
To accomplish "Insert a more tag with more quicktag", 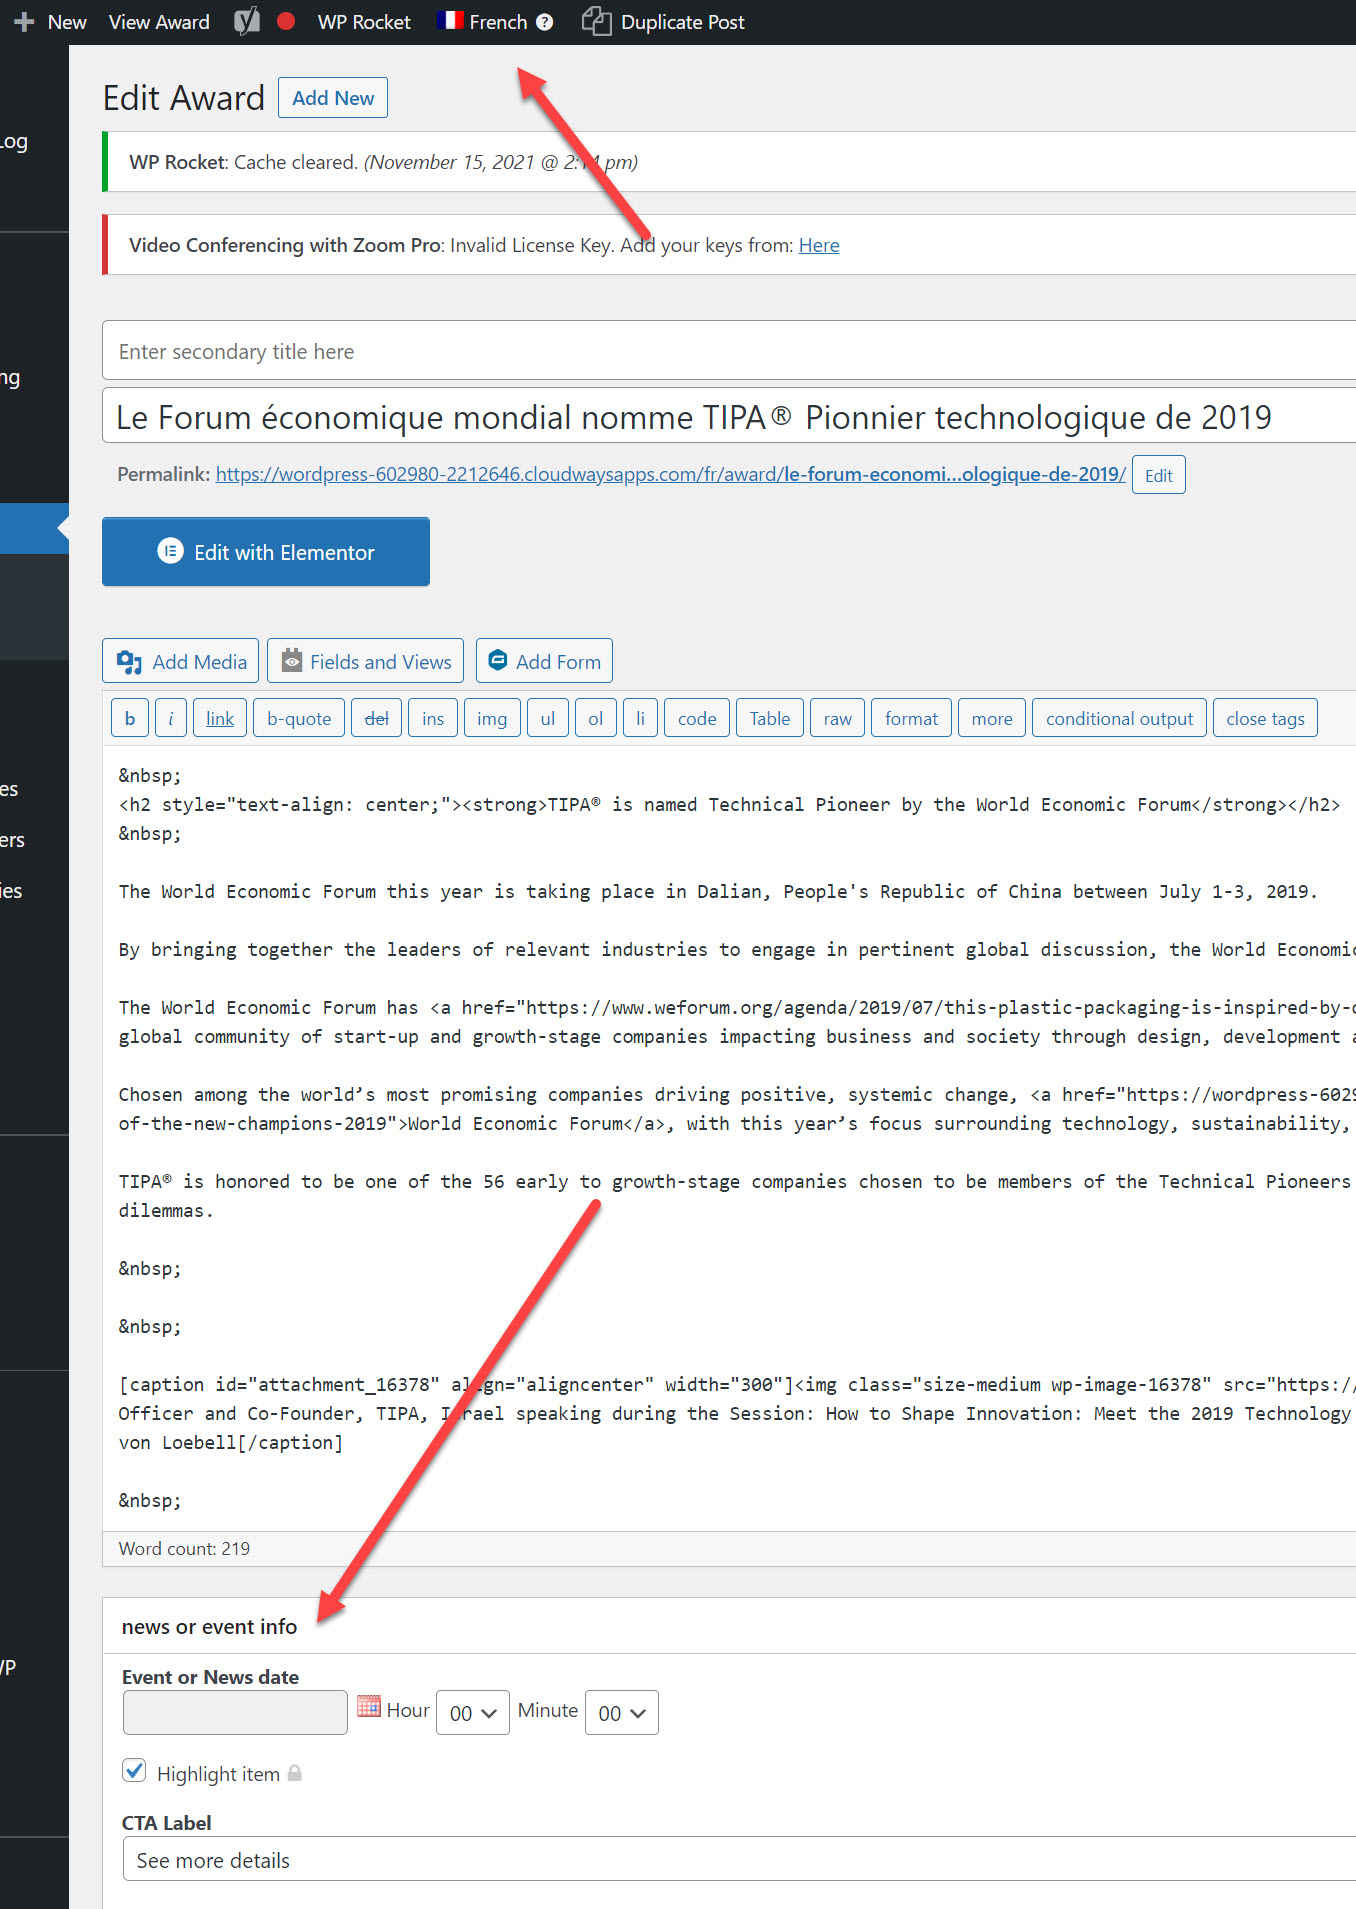I will click(x=992, y=718).
